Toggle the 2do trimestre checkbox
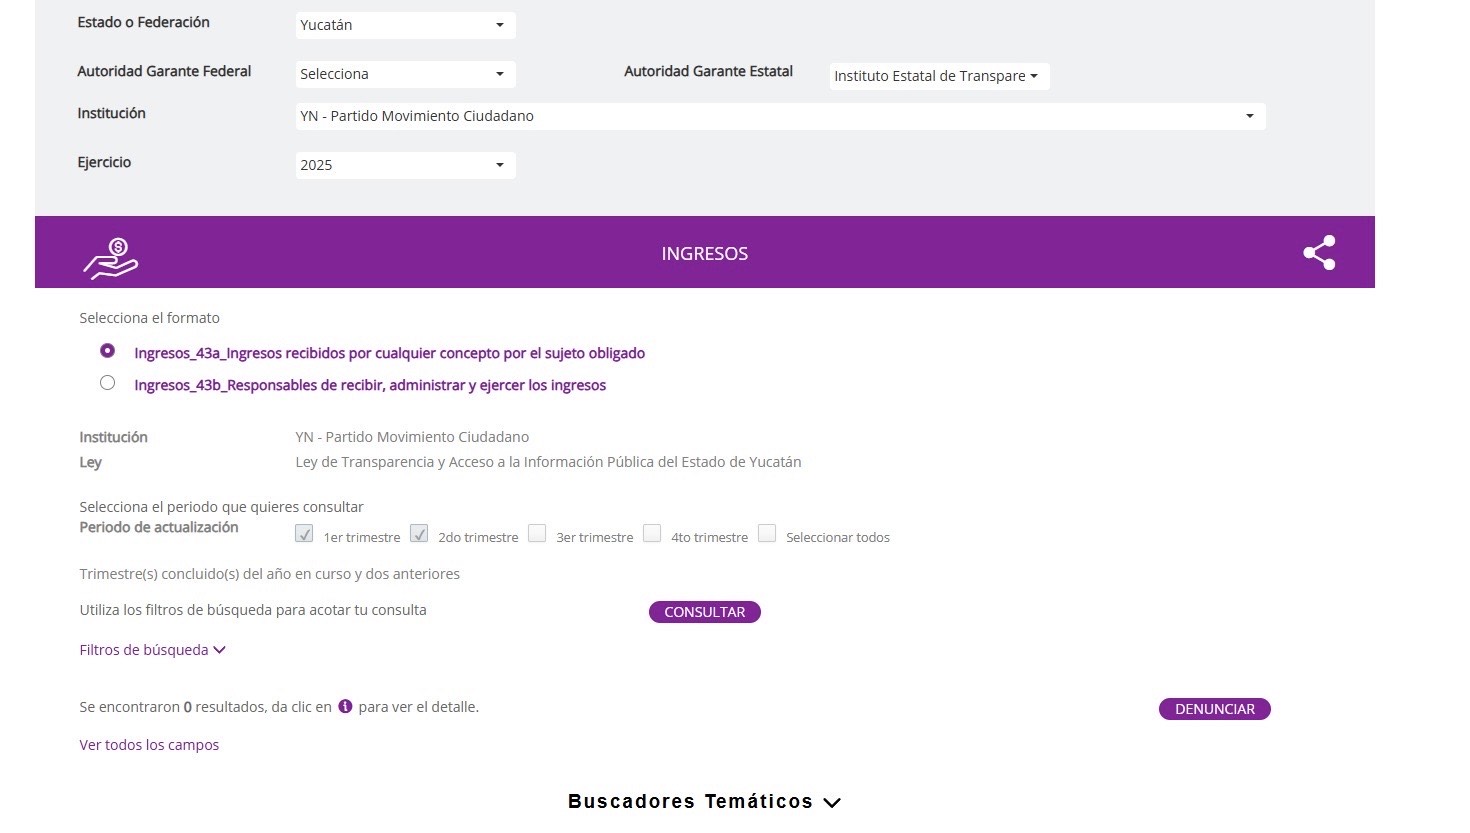Viewport: 1470px width, 833px height. tap(419, 534)
